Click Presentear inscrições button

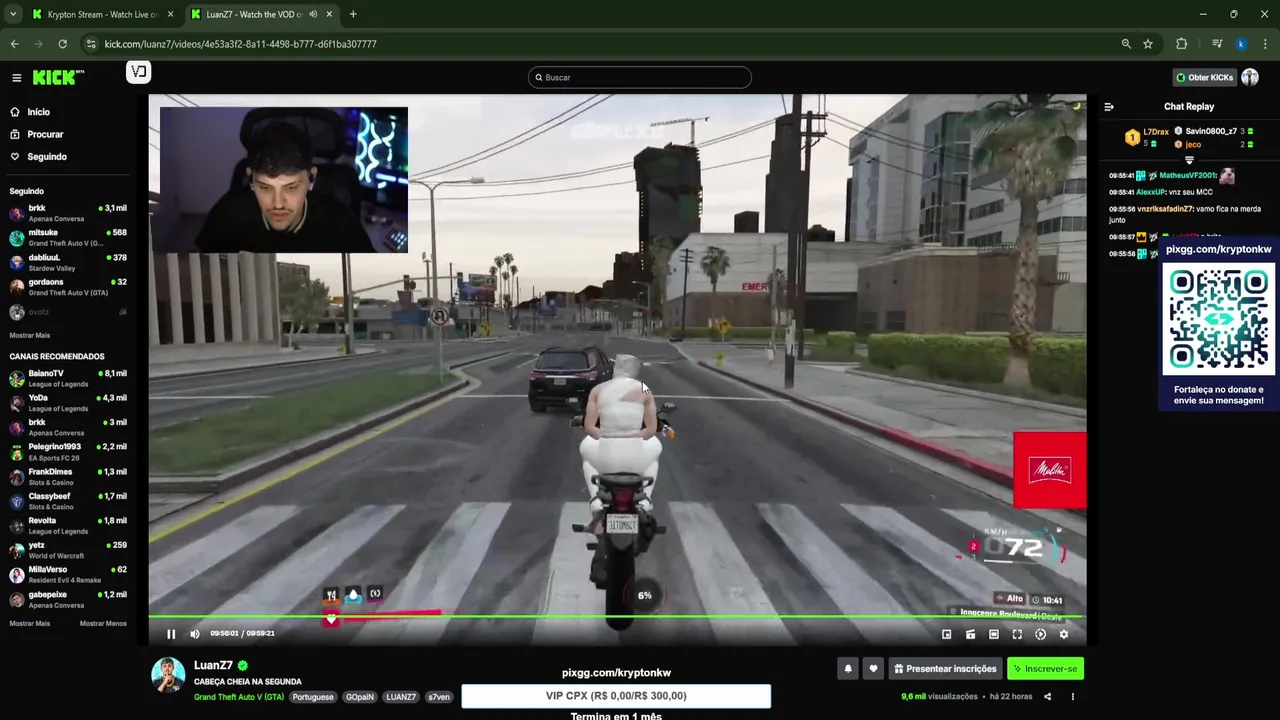tap(945, 669)
